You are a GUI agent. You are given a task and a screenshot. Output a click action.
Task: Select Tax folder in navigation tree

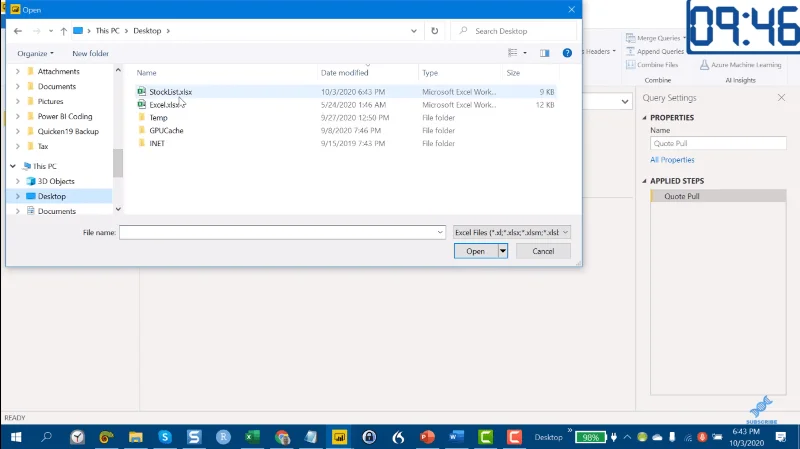pos(43,146)
